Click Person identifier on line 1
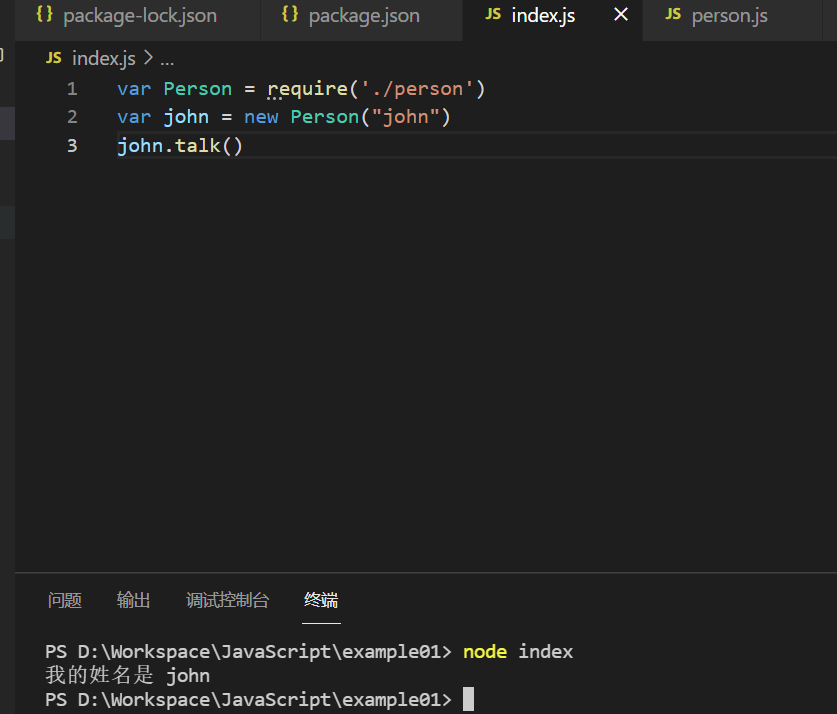This screenshot has width=837, height=714. (x=198, y=89)
